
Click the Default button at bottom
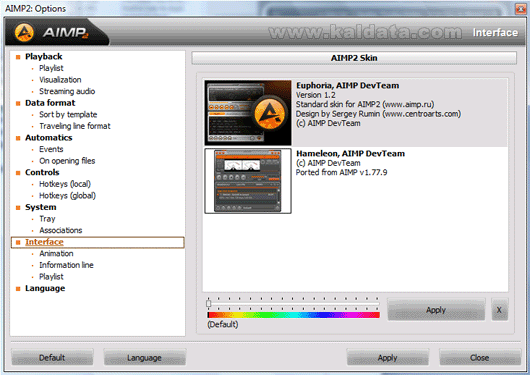(52, 357)
